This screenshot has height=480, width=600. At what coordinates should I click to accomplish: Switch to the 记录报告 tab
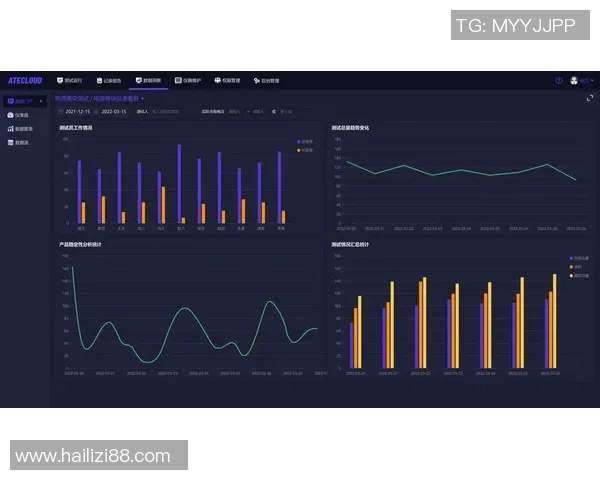pyautogui.click(x=108, y=80)
